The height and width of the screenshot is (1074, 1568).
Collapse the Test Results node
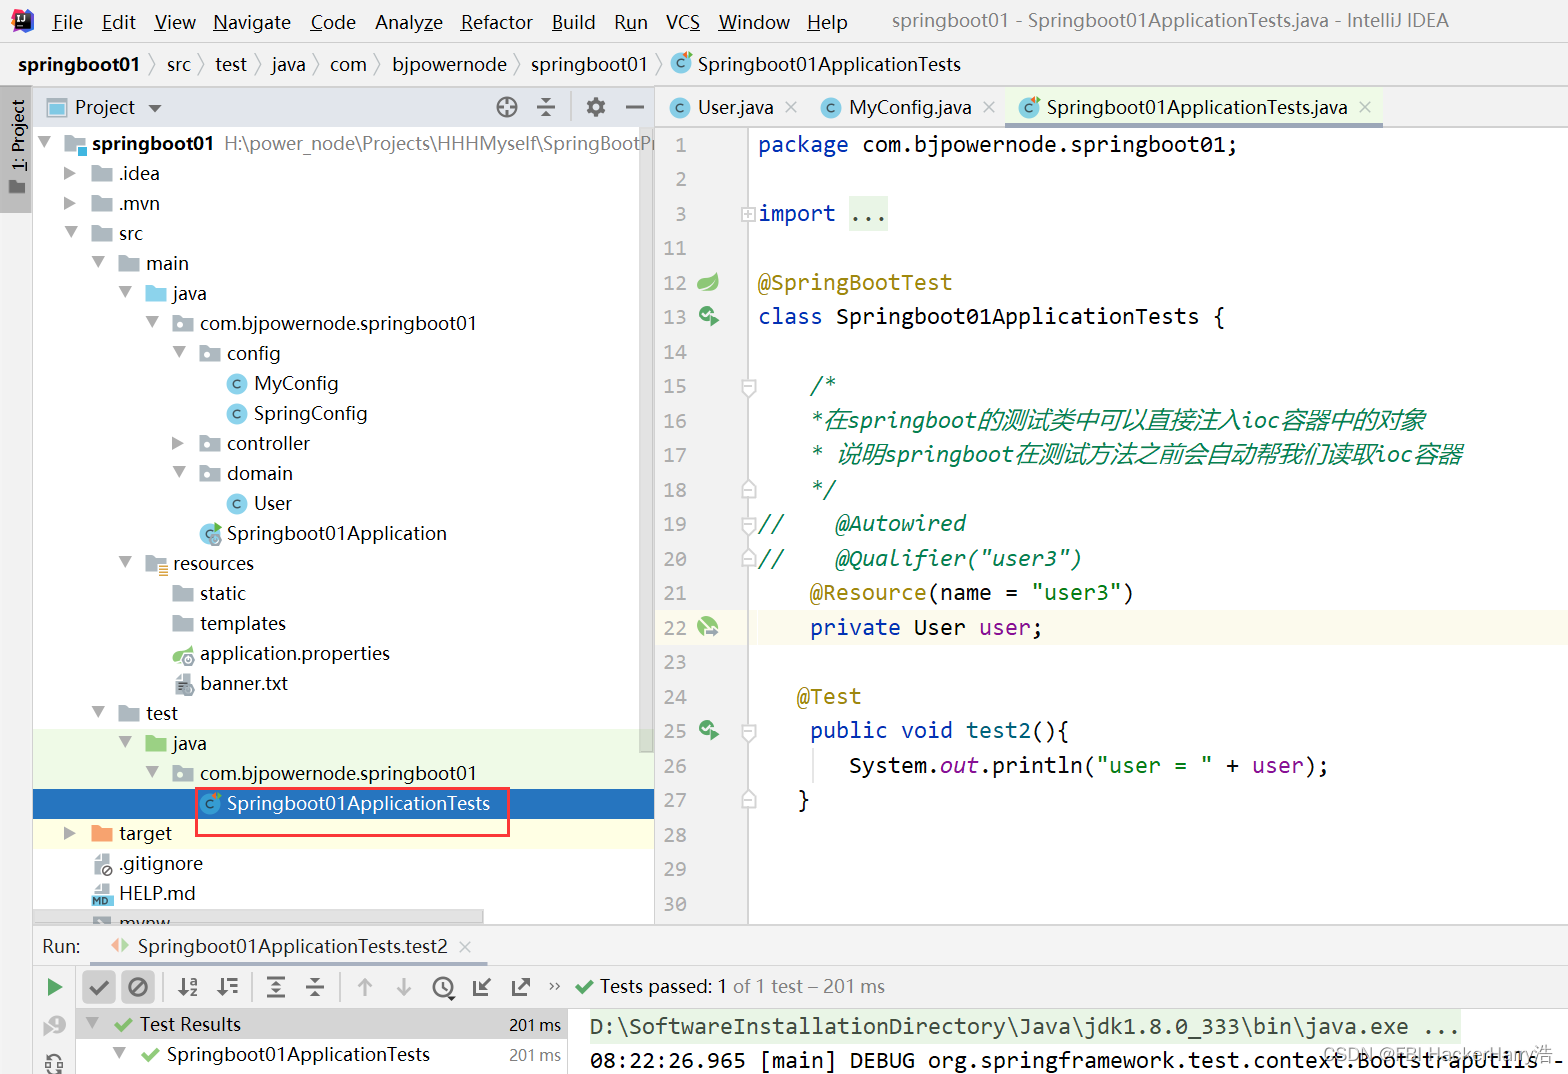tap(93, 1023)
